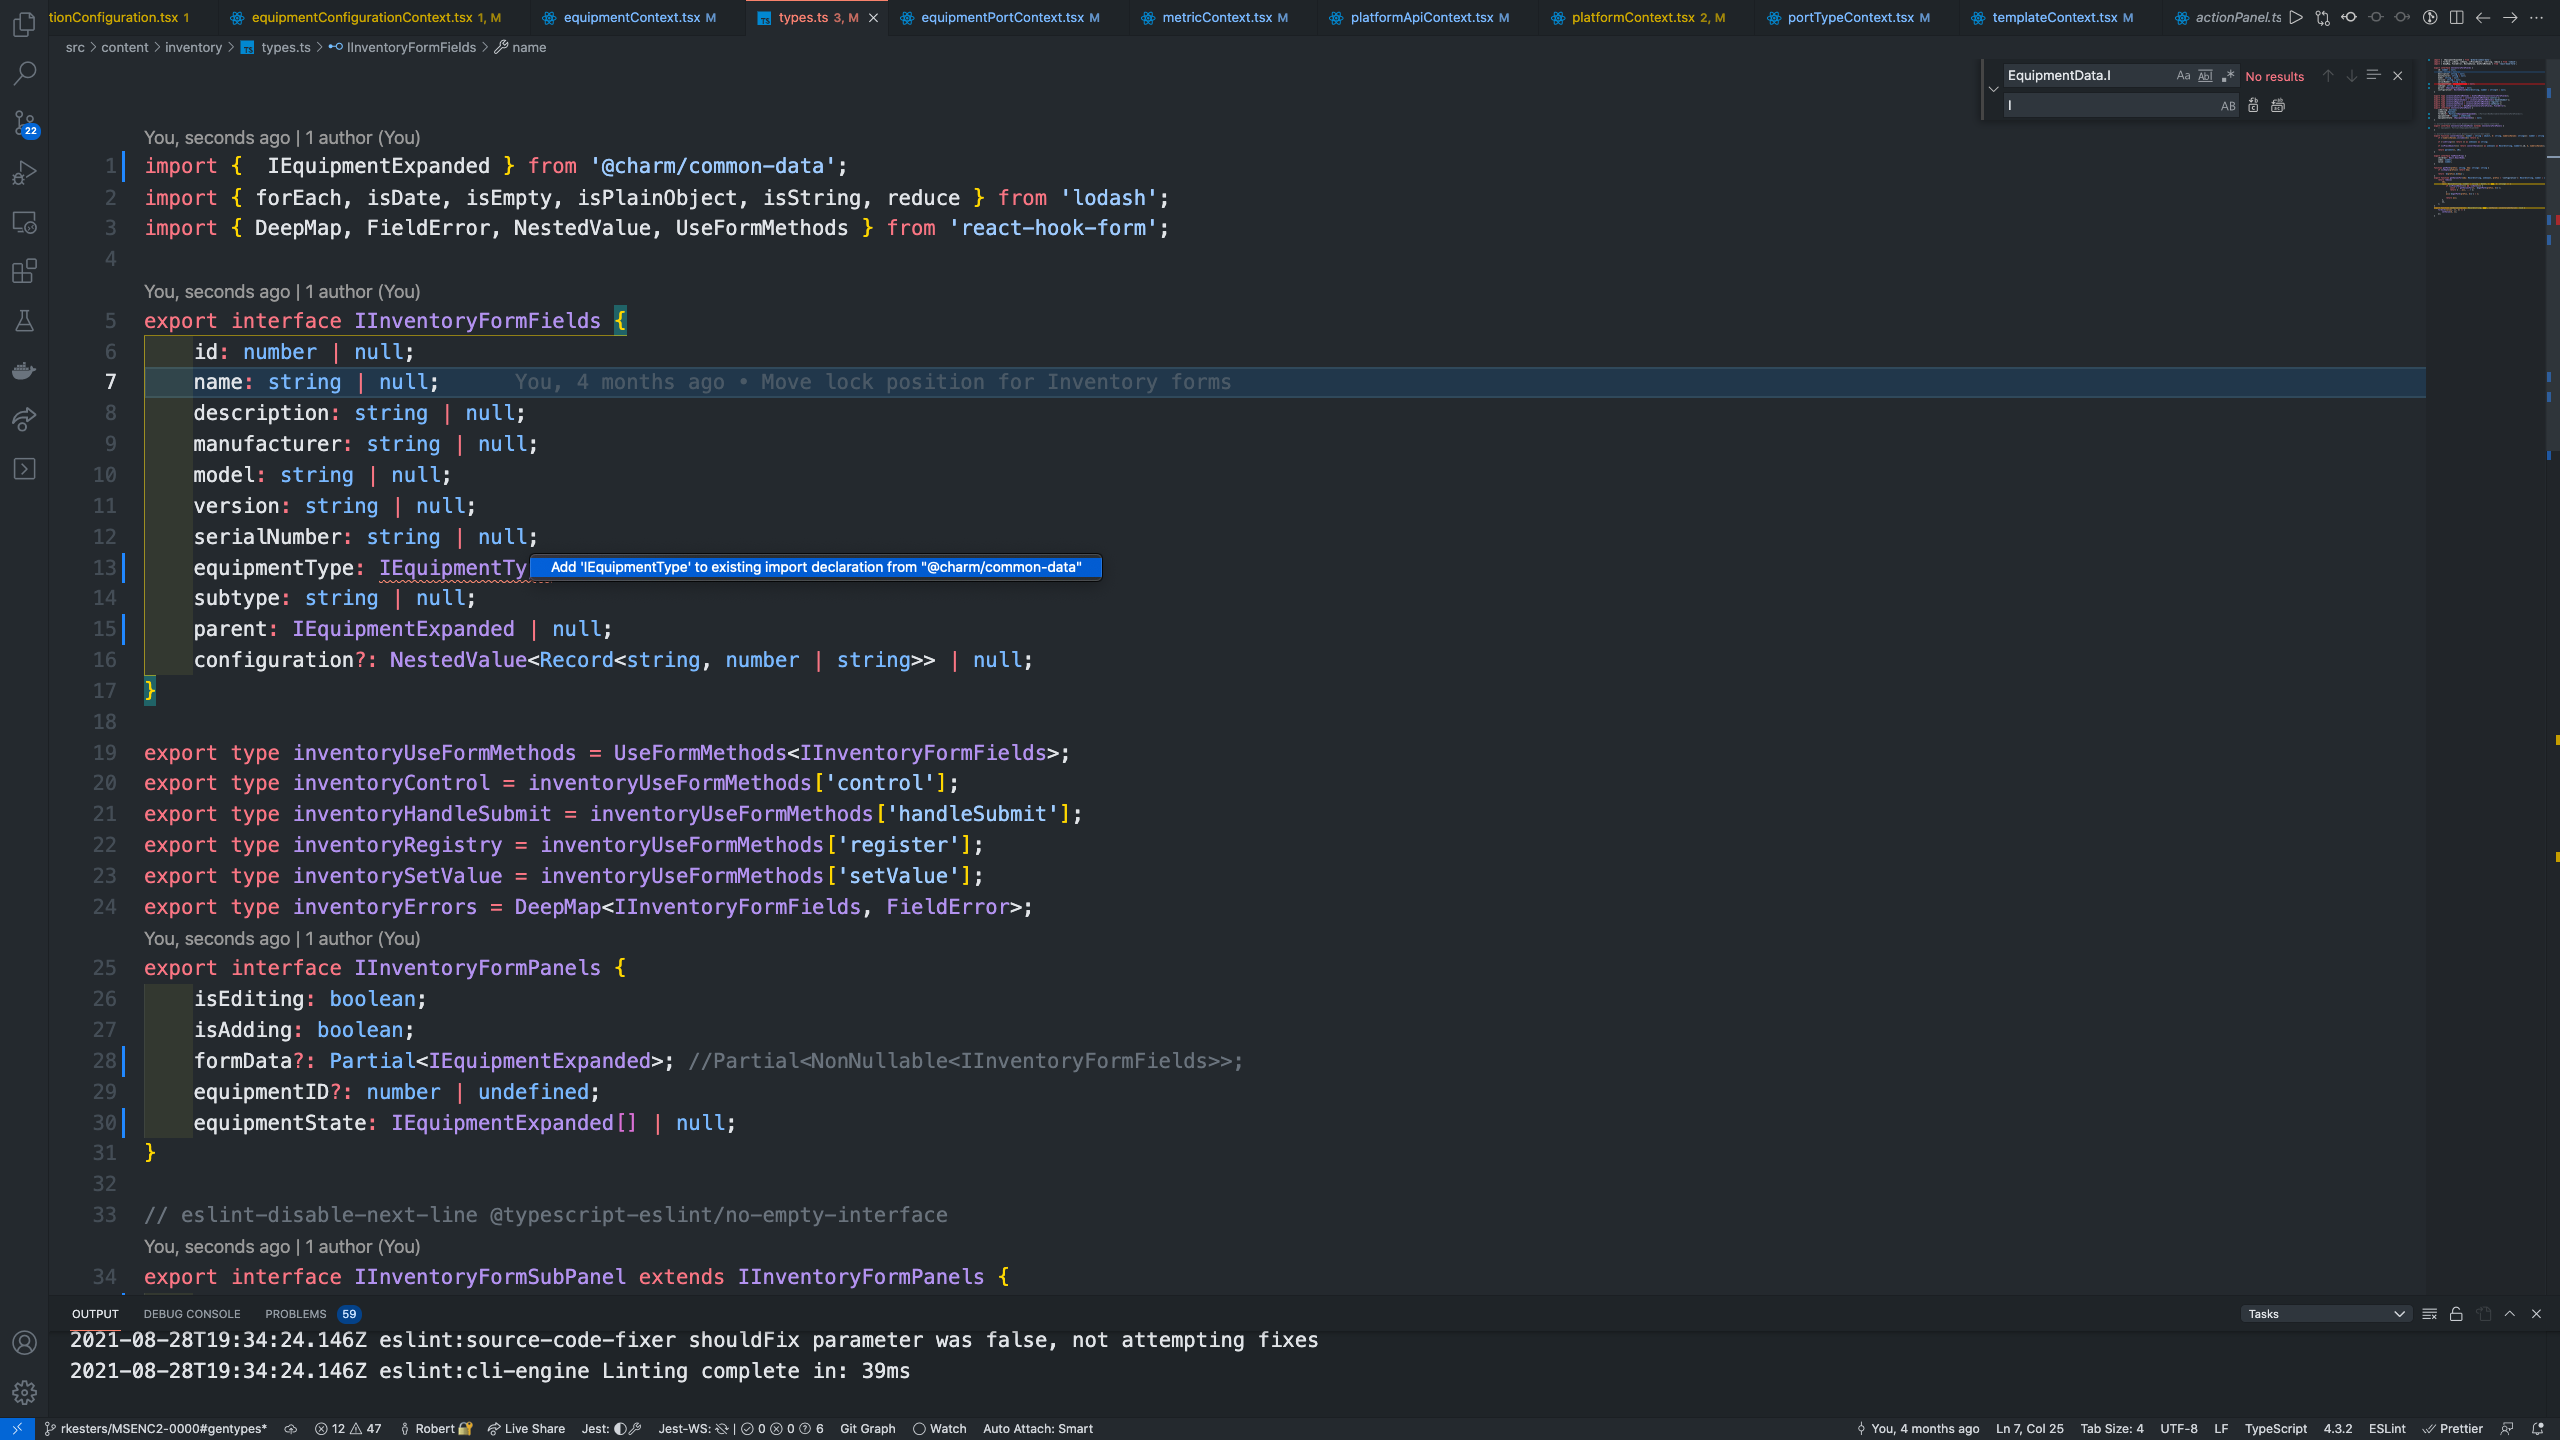Select the Run and Debug icon
The image size is (2560, 1440).
(x=24, y=172)
